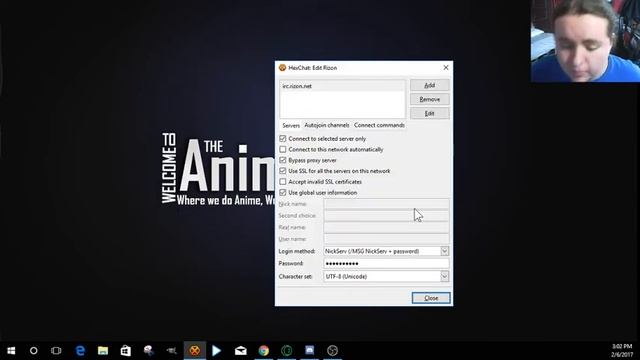Open Discord from taskbar
The width and height of the screenshot is (640, 360).
click(310, 351)
